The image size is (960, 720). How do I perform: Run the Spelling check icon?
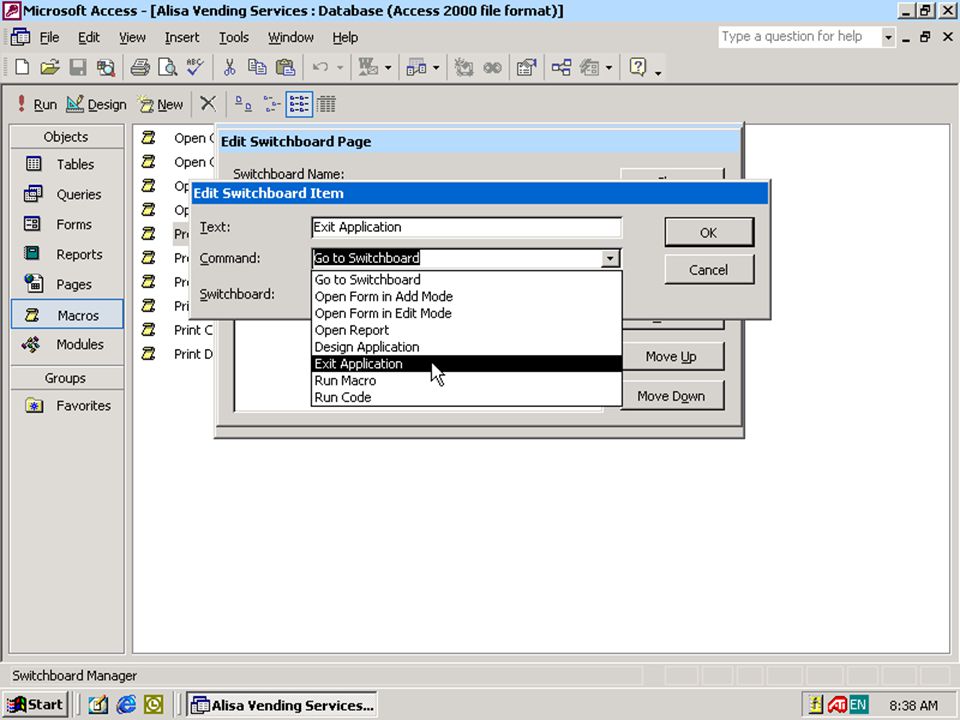click(x=195, y=67)
